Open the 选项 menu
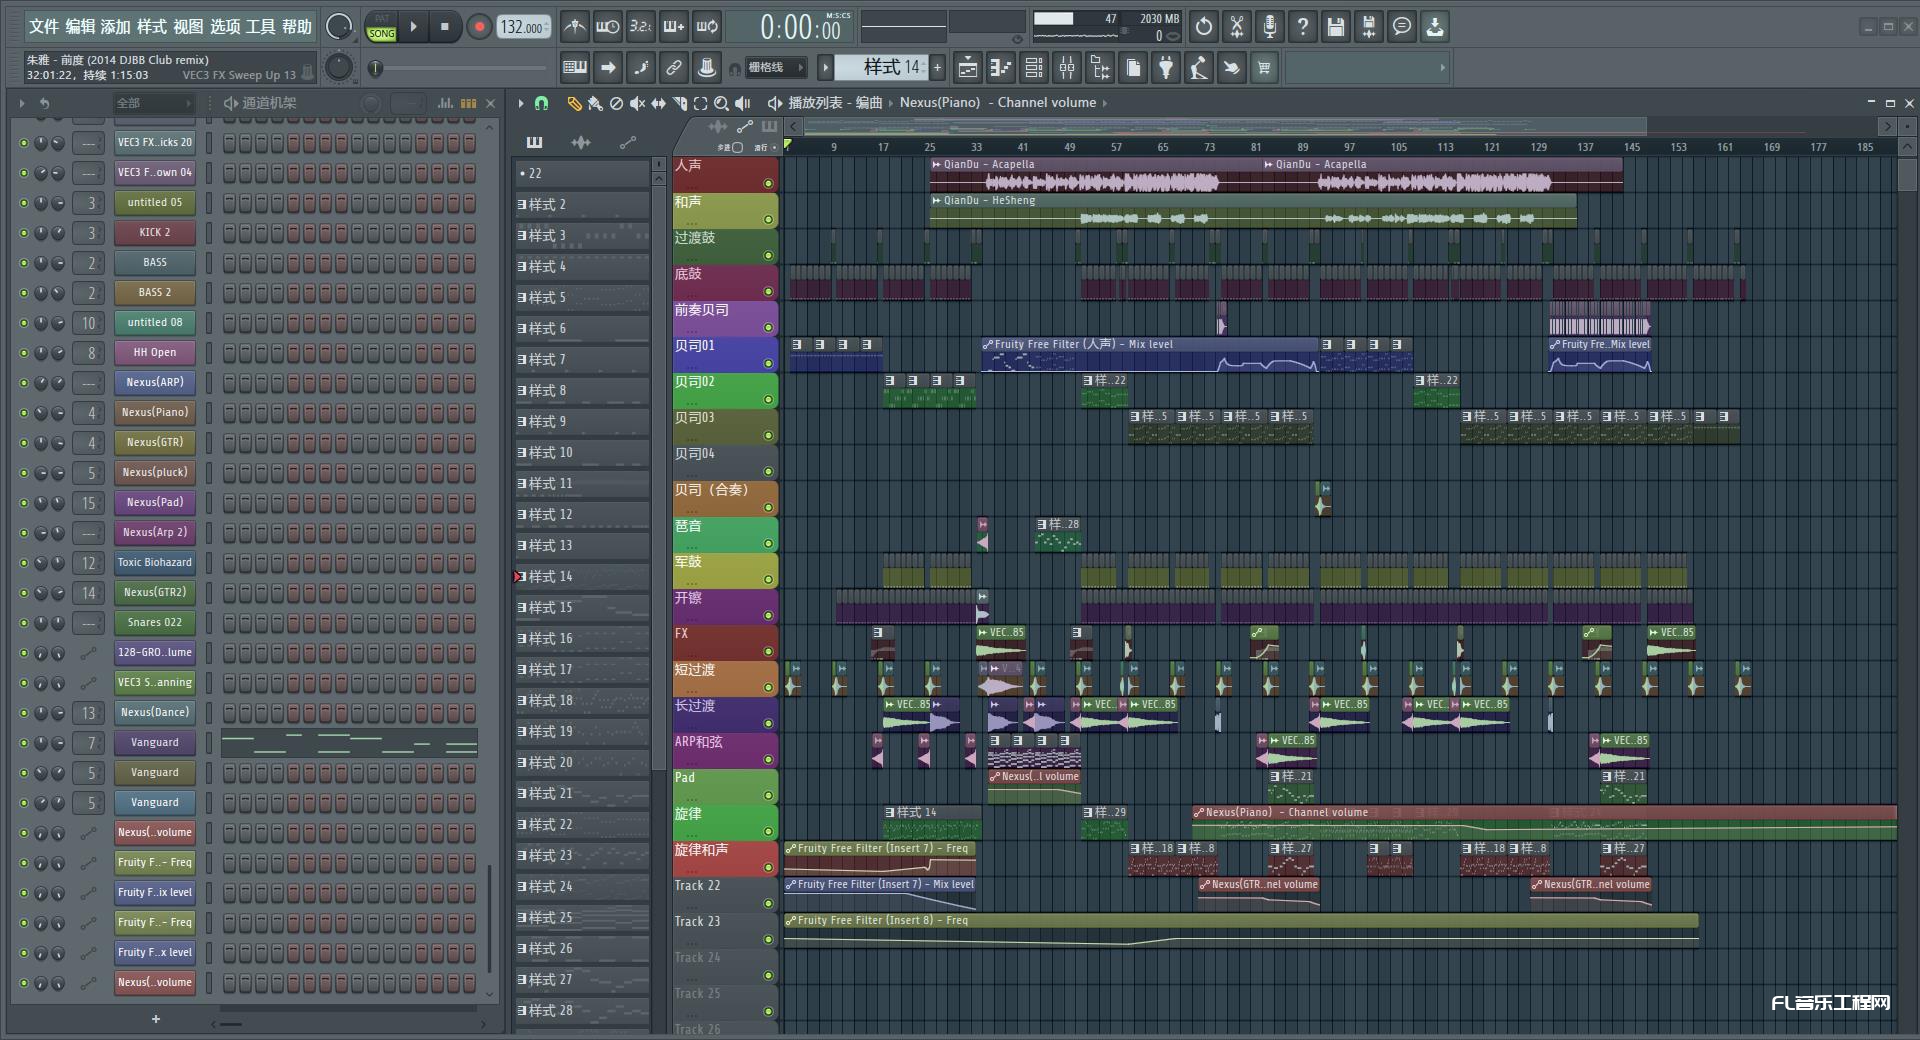The width and height of the screenshot is (1920, 1040). [224, 27]
